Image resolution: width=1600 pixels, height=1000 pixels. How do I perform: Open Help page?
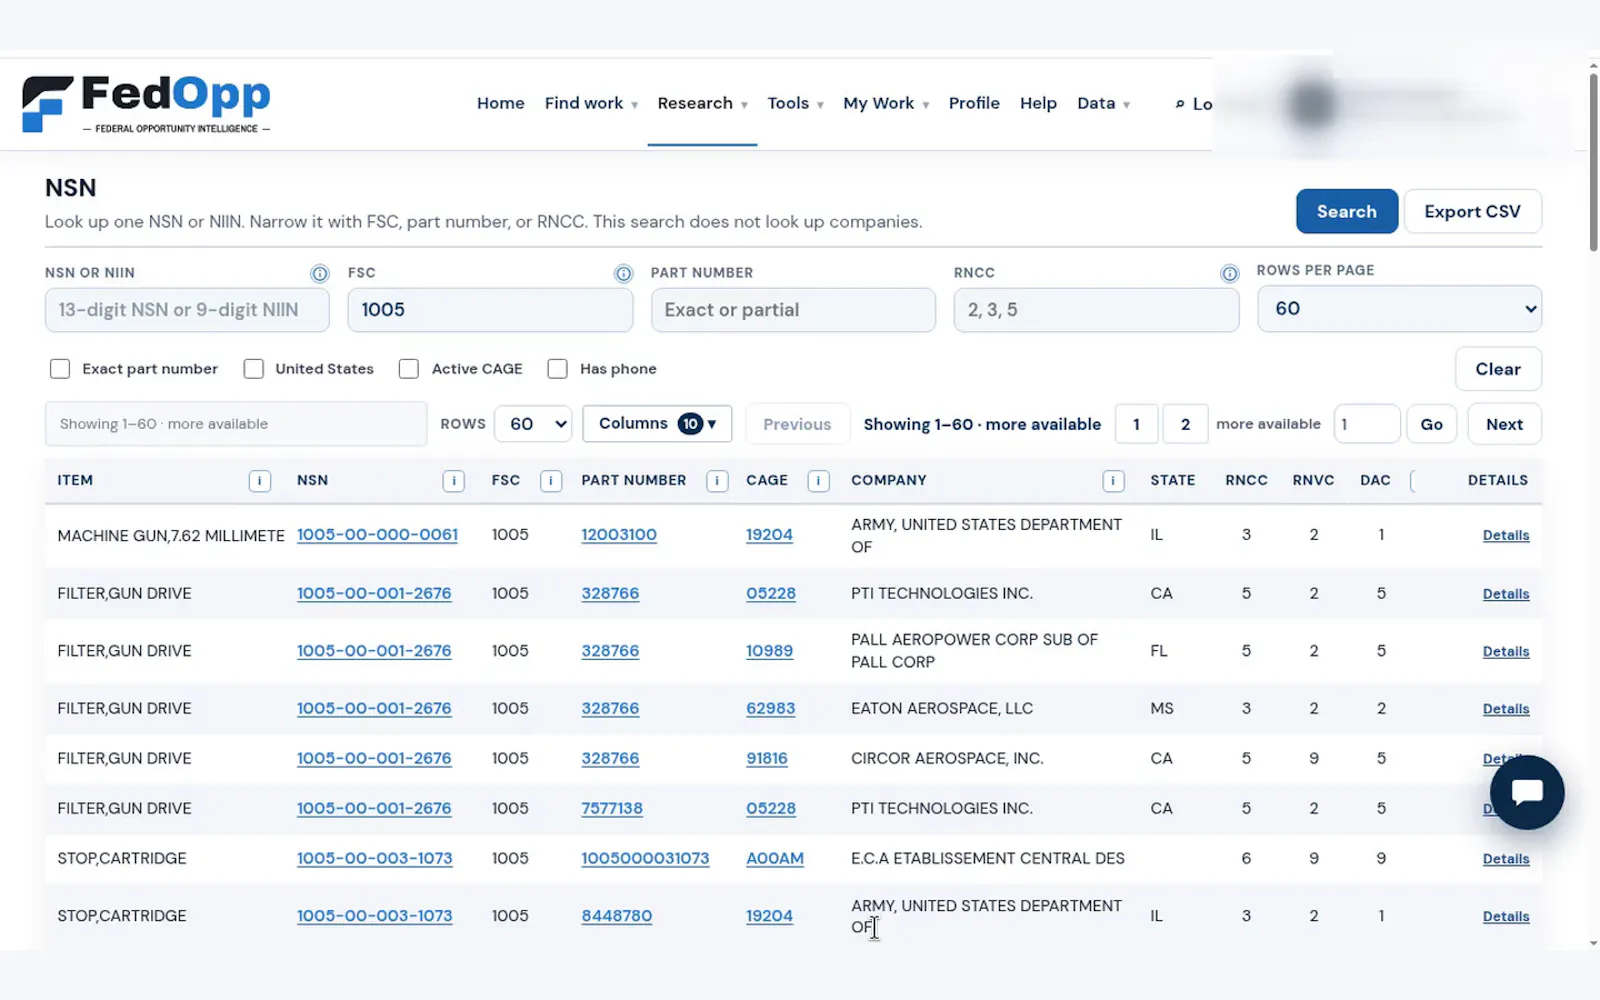(1038, 103)
